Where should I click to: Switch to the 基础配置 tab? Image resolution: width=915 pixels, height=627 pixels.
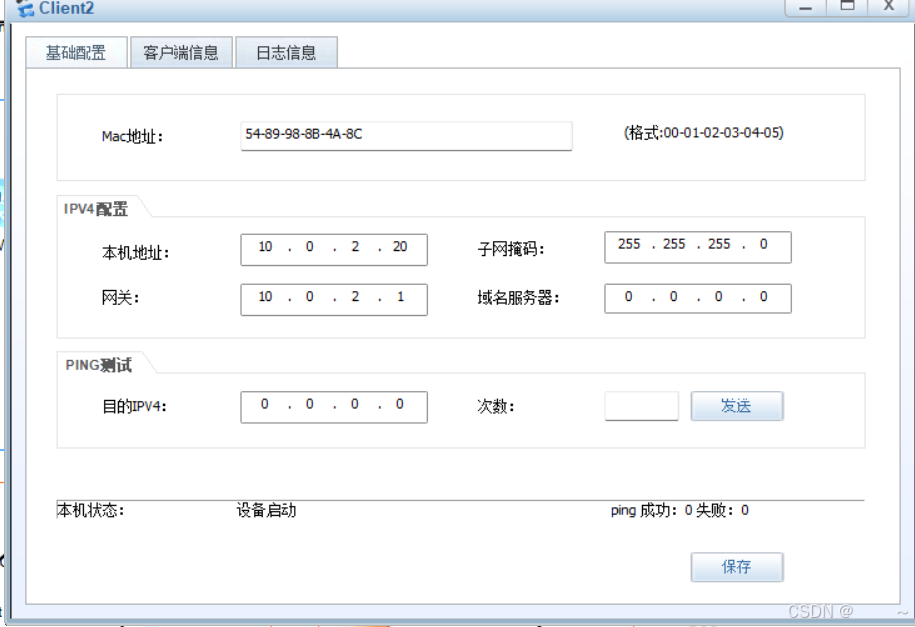click(76, 53)
